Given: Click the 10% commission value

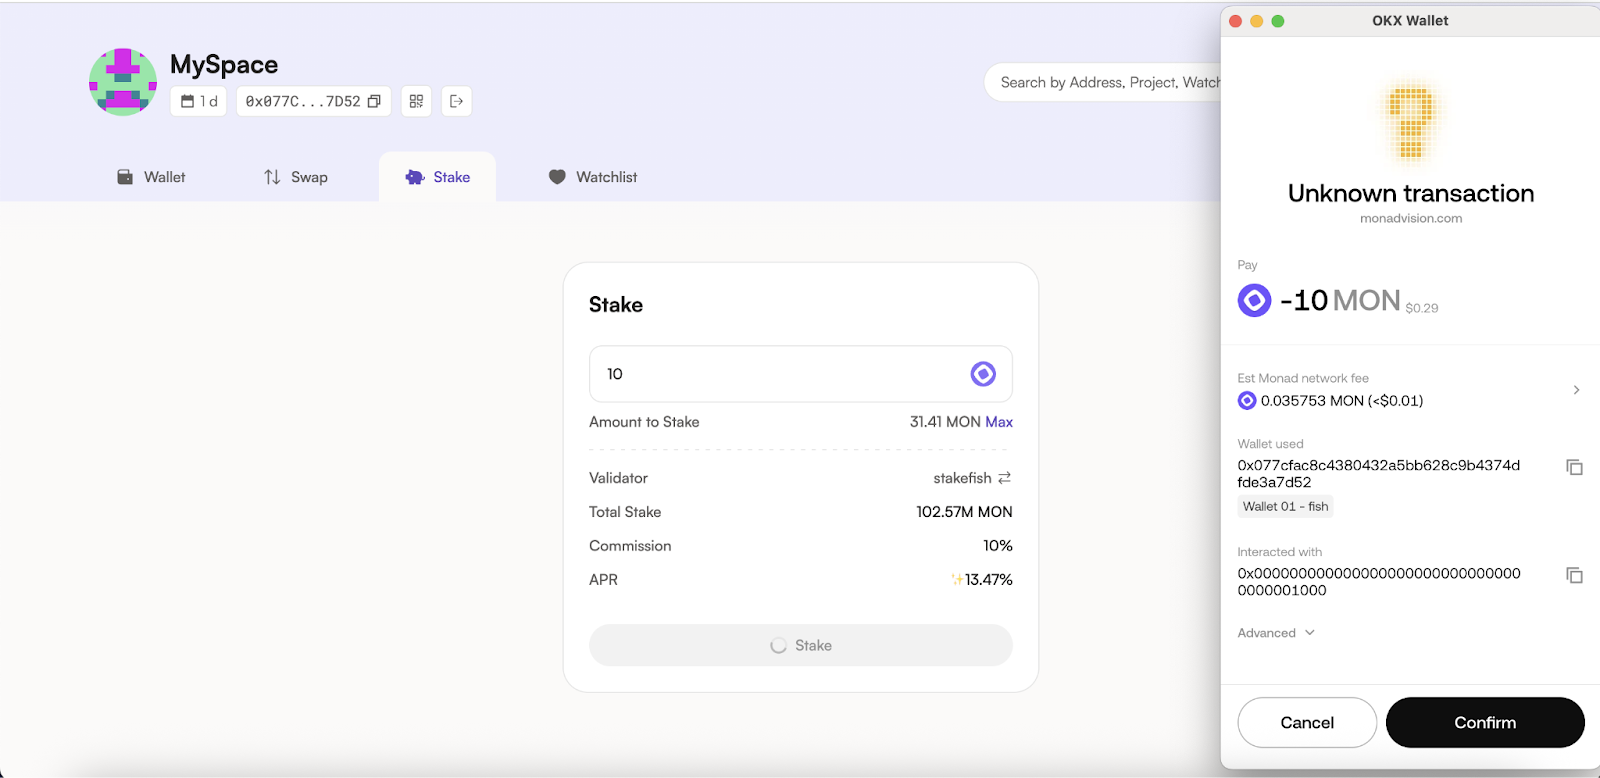Looking at the screenshot, I should pyautogui.click(x=998, y=546).
